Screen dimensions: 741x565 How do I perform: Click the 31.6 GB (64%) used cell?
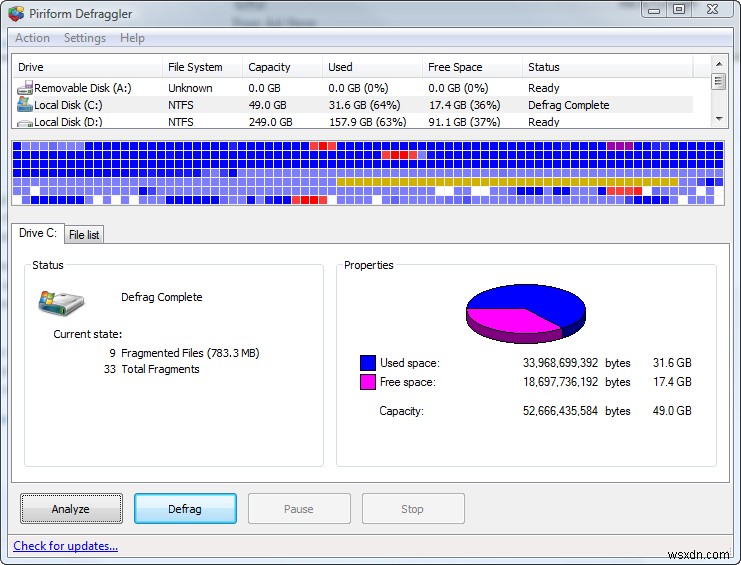364,105
